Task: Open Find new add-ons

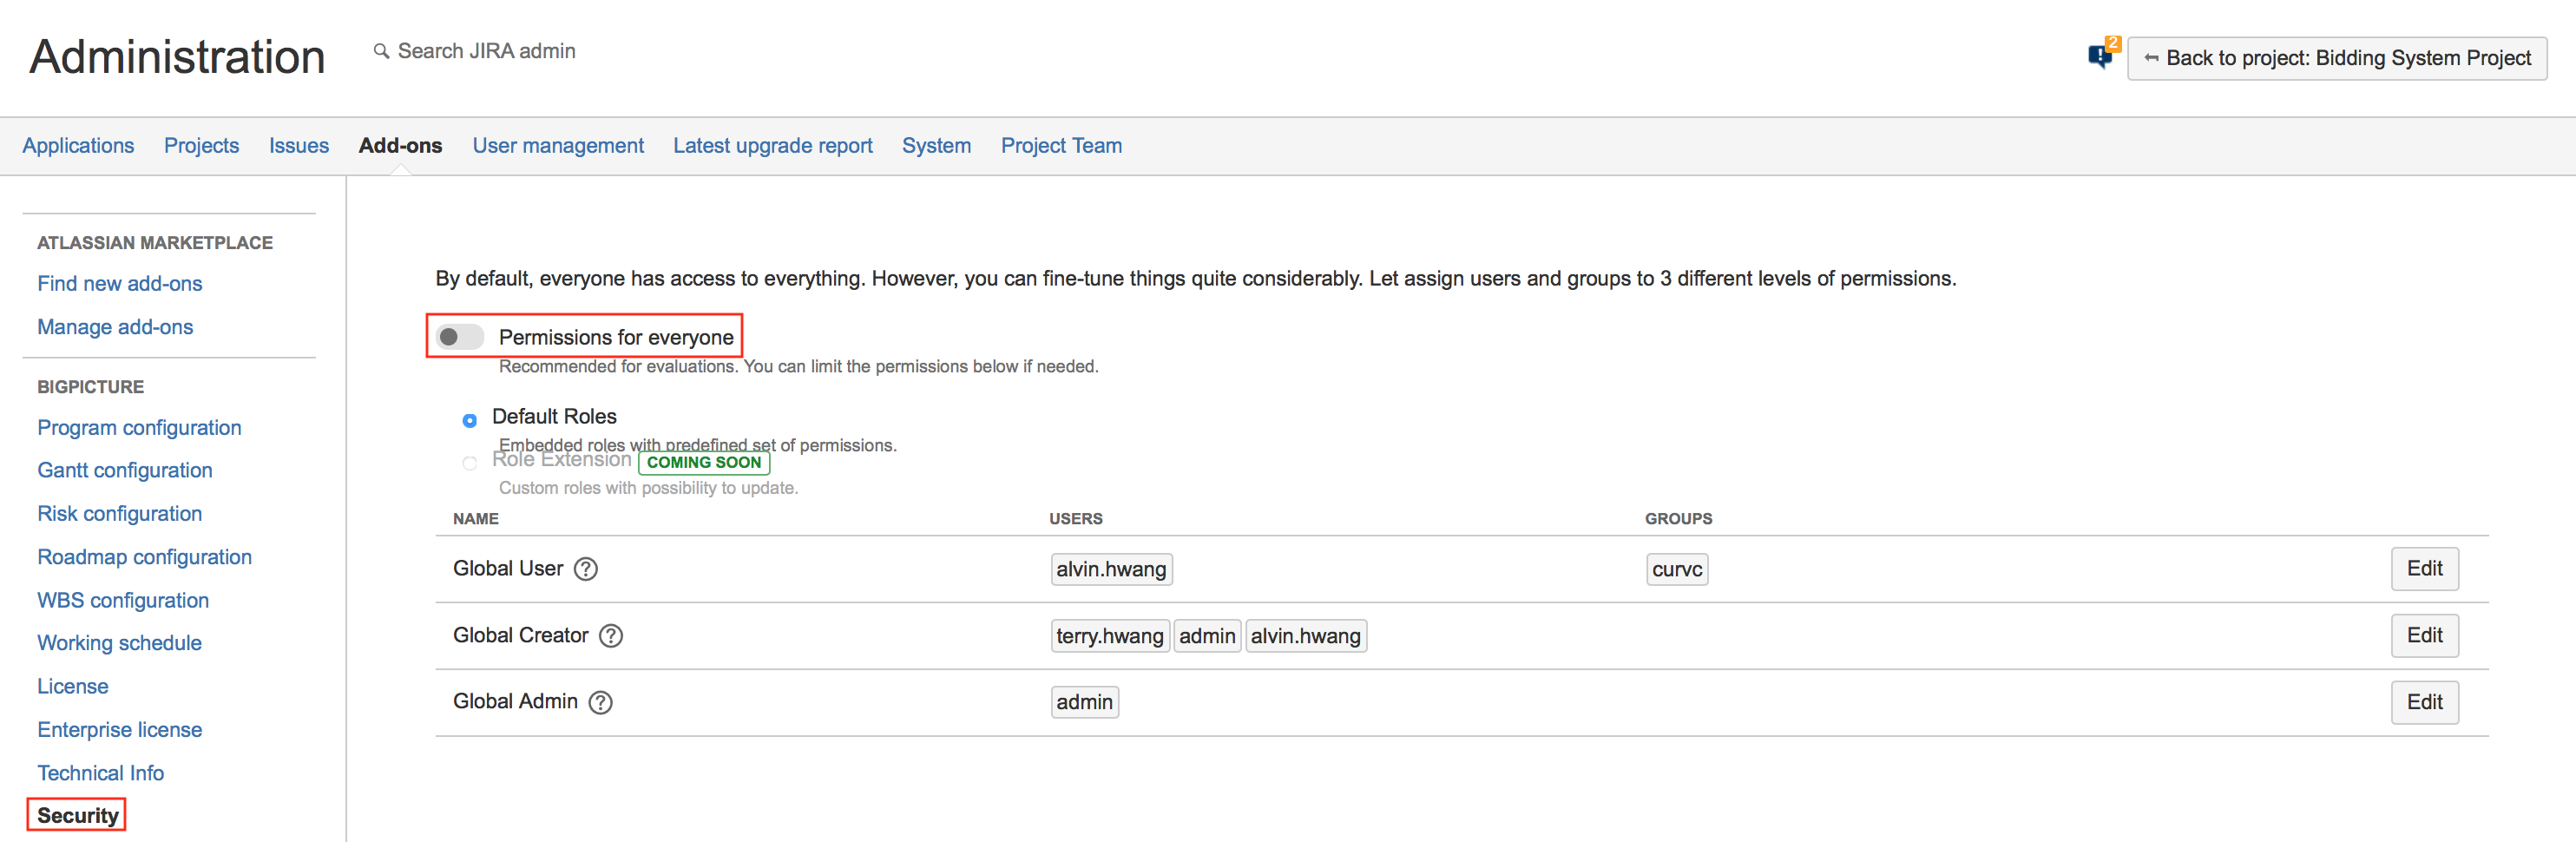Action: 120,284
